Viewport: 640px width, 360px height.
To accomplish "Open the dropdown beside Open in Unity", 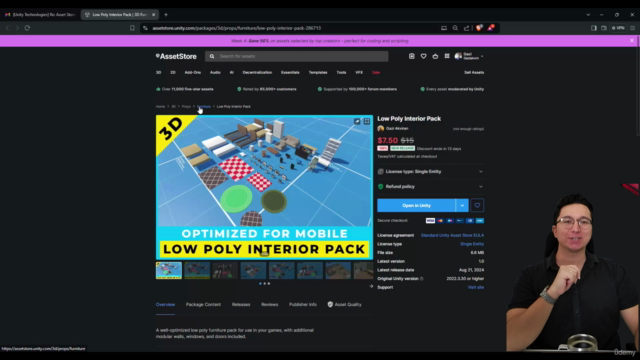I will pyautogui.click(x=462, y=205).
